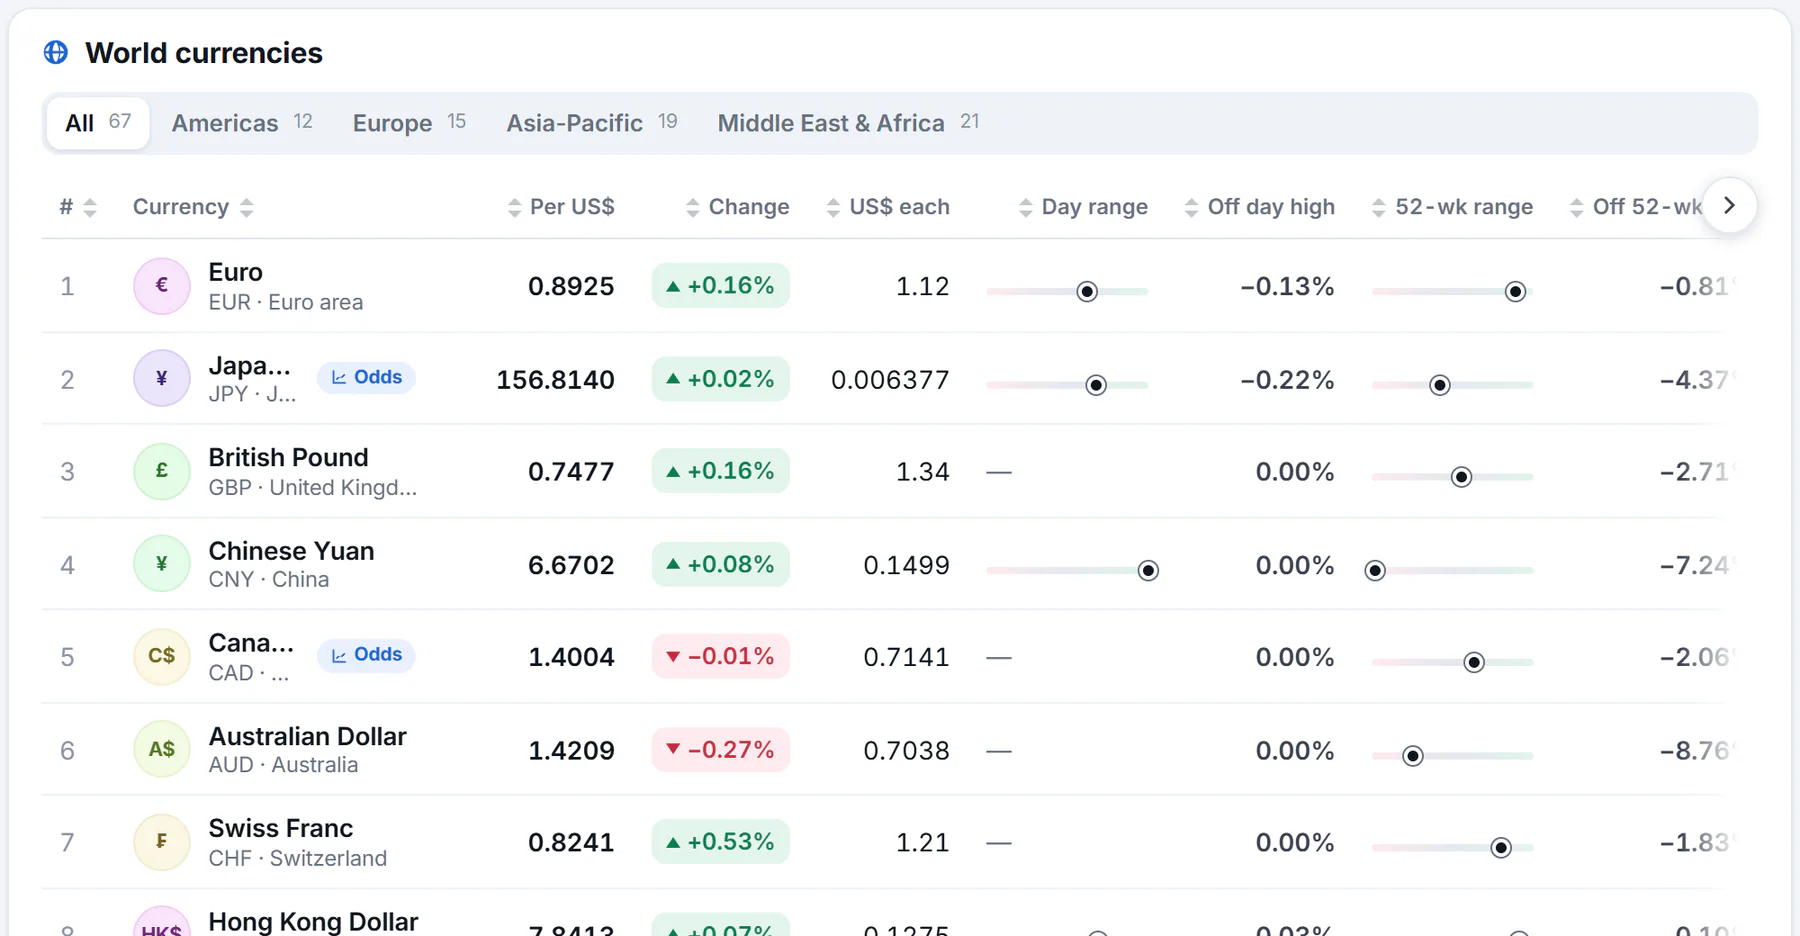Screen dimensions: 1800x936
Task: Click the Japanese Yen symbol icon
Action: (x=162, y=378)
